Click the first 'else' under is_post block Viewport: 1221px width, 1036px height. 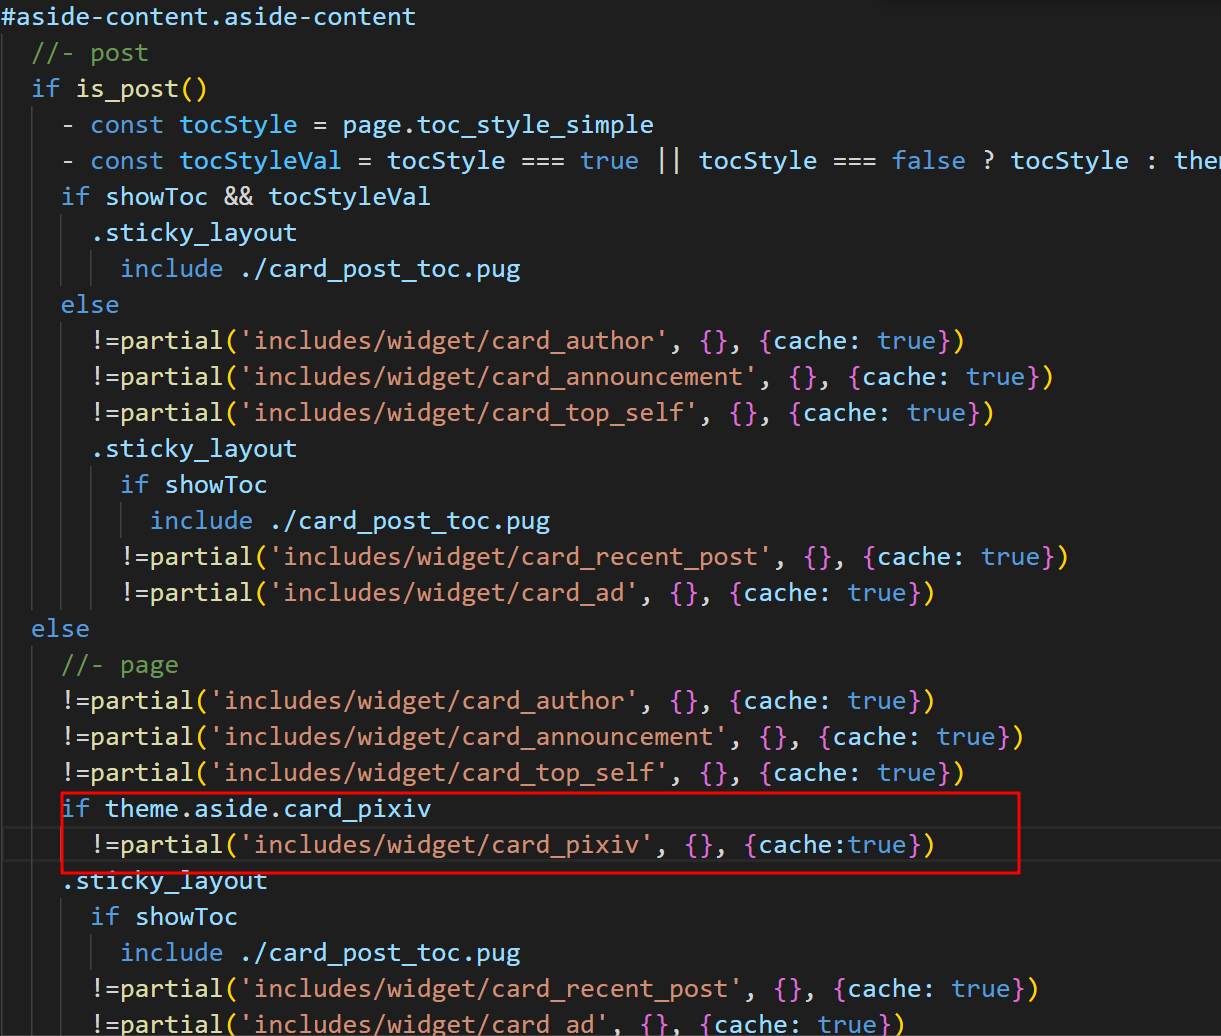[x=90, y=305]
